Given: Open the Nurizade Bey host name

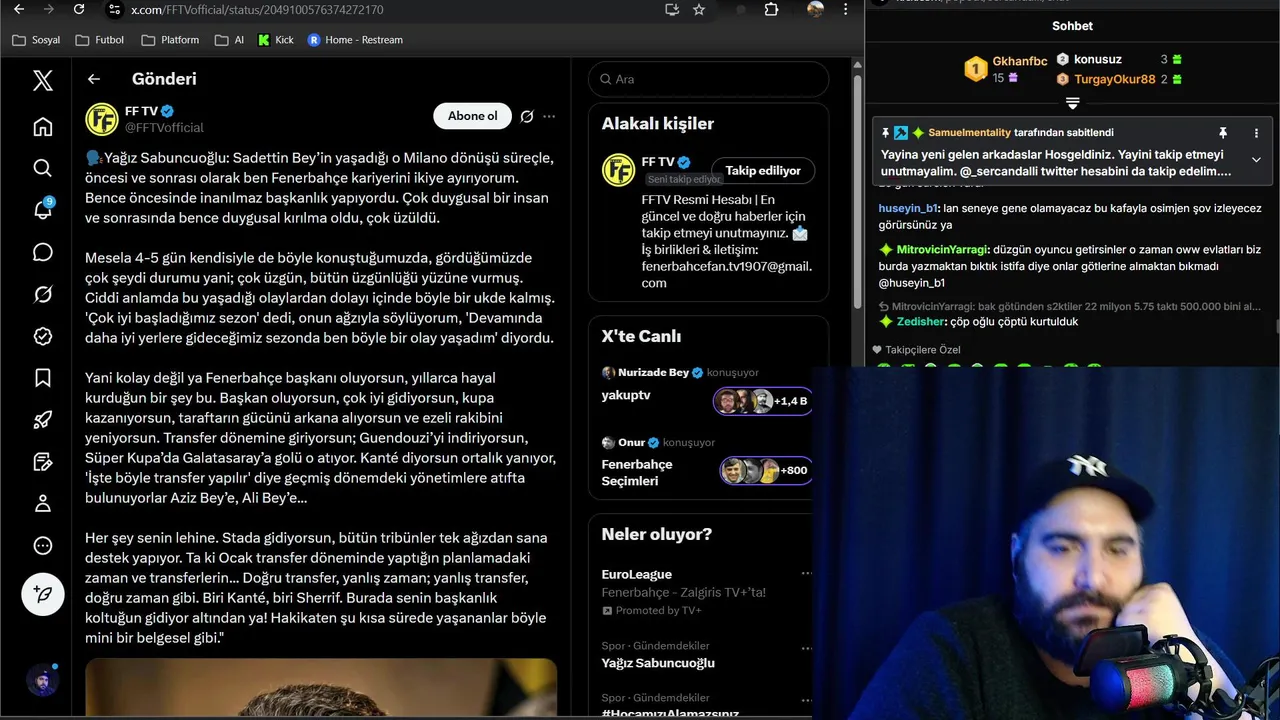Looking at the screenshot, I should [653, 372].
